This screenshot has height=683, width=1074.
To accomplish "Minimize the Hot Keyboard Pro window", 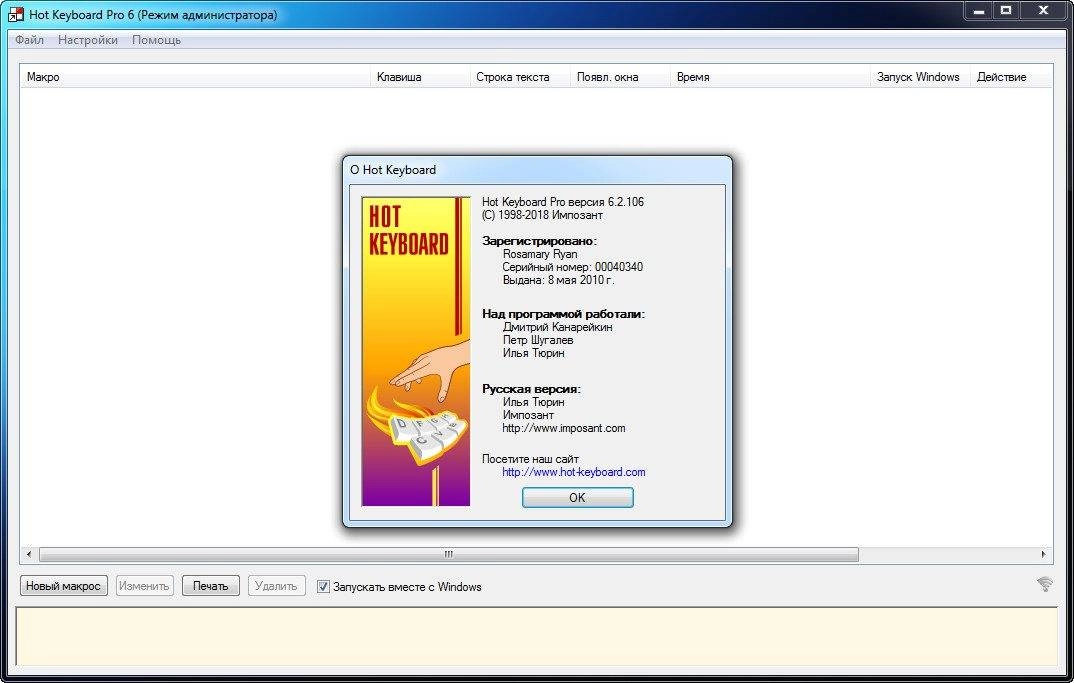I will point(980,10).
